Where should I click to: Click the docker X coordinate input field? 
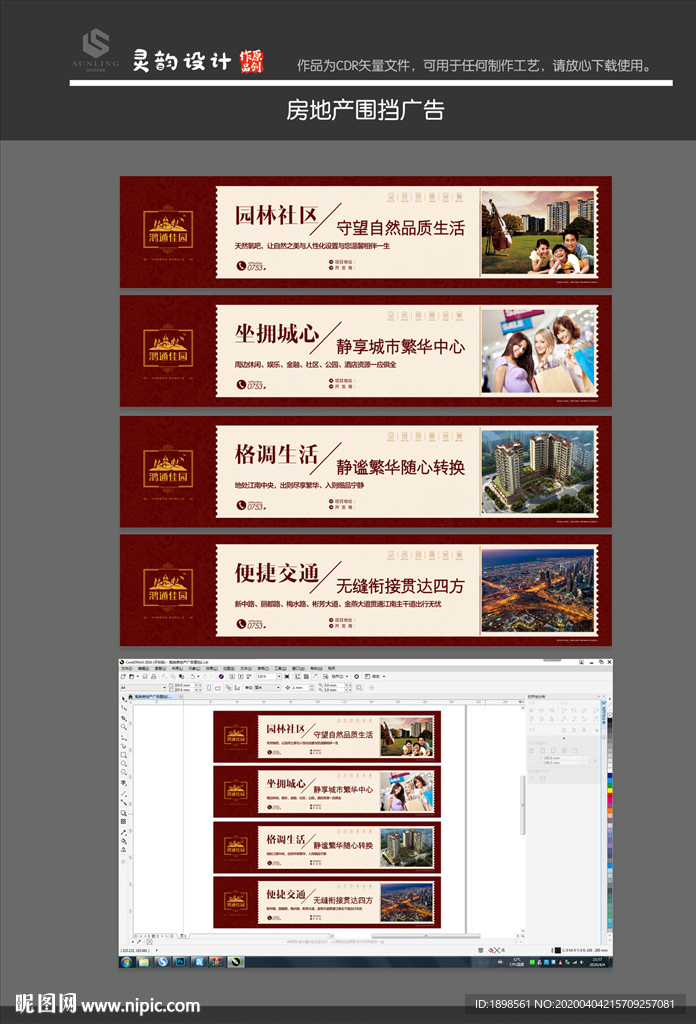[562, 758]
